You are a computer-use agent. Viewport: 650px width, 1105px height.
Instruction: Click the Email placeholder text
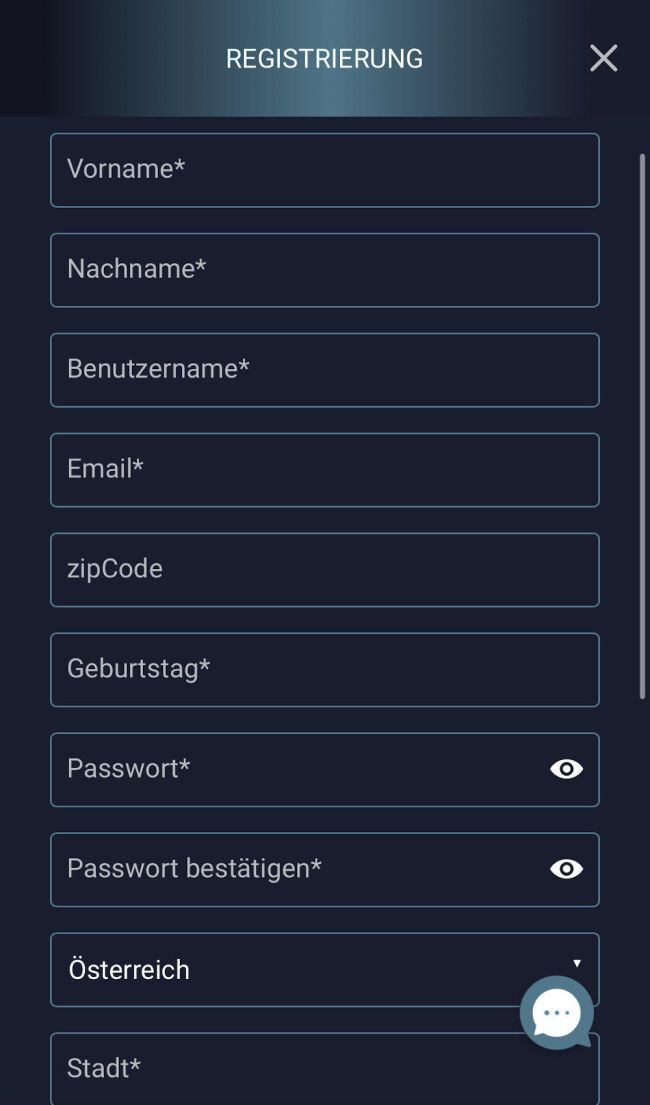(x=105, y=469)
